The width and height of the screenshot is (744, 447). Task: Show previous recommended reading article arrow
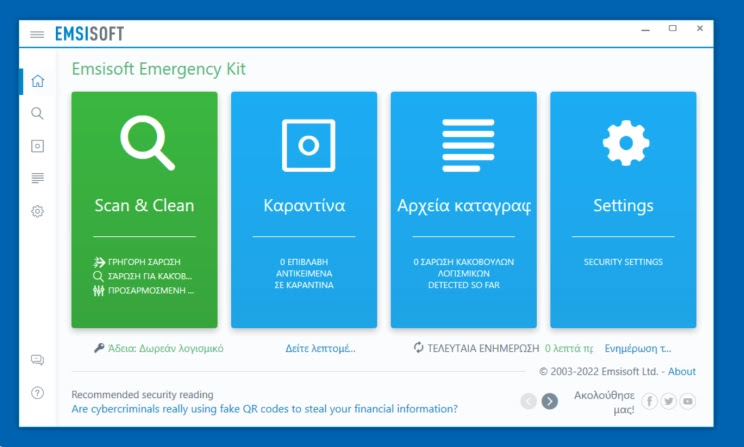click(x=528, y=401)
